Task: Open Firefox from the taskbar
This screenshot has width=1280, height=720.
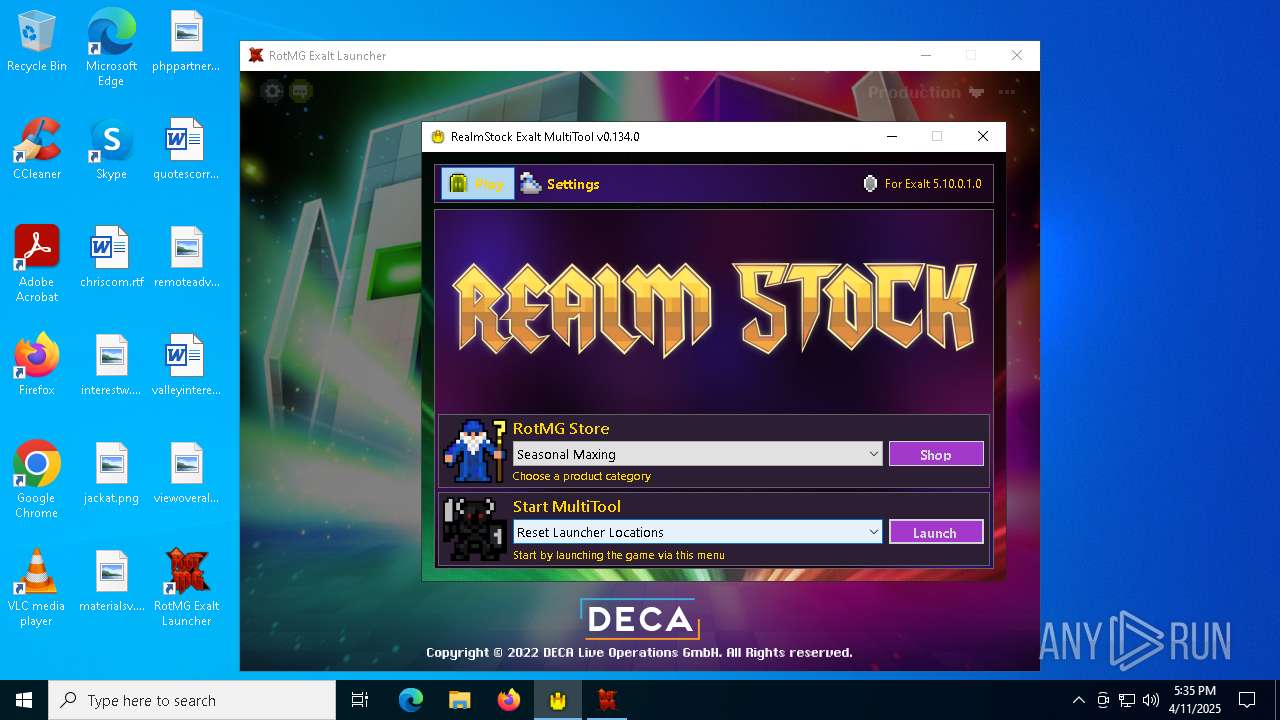Action: coord(509,700)
